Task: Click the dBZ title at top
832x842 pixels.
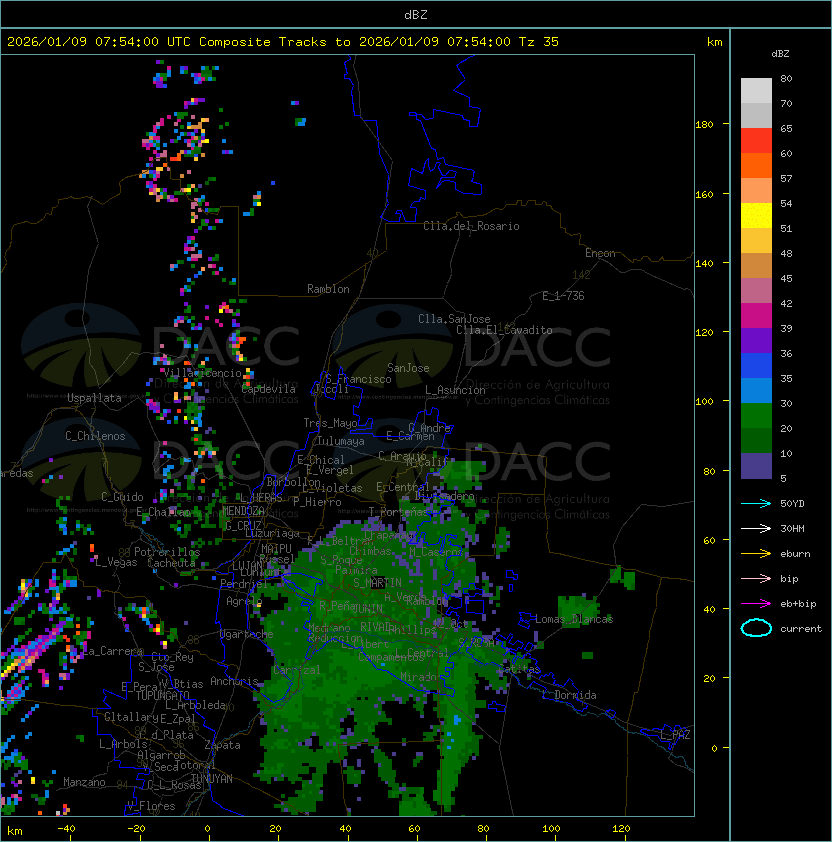Action: tap(416, 14)
